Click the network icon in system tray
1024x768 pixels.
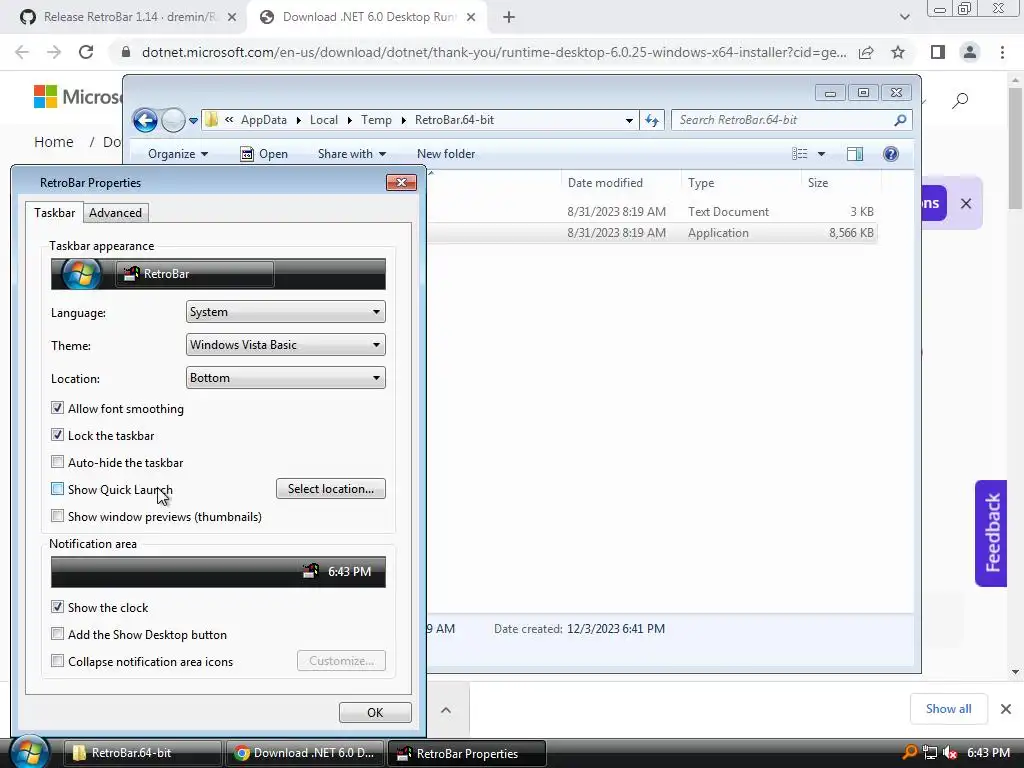[930, 753]
